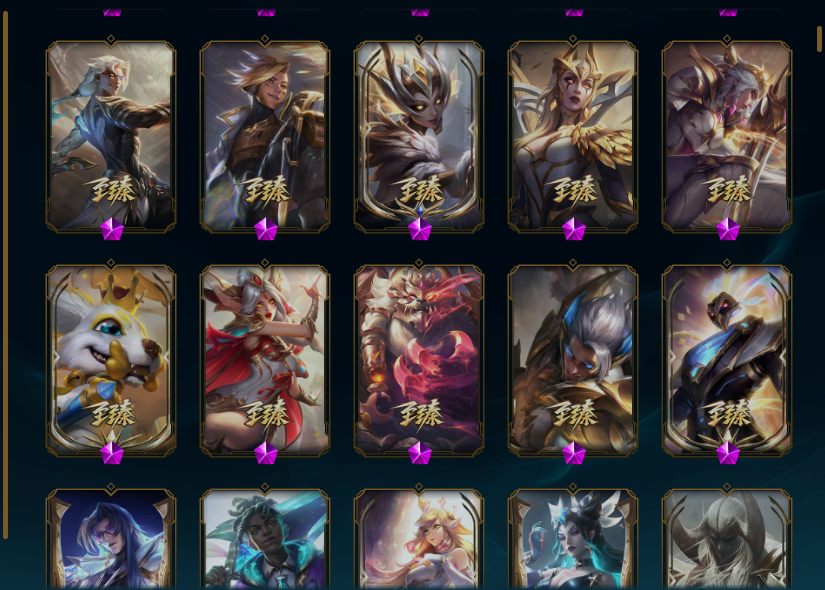
Task: Click purple gem under white-haired archer card
Action: (112, 229)
